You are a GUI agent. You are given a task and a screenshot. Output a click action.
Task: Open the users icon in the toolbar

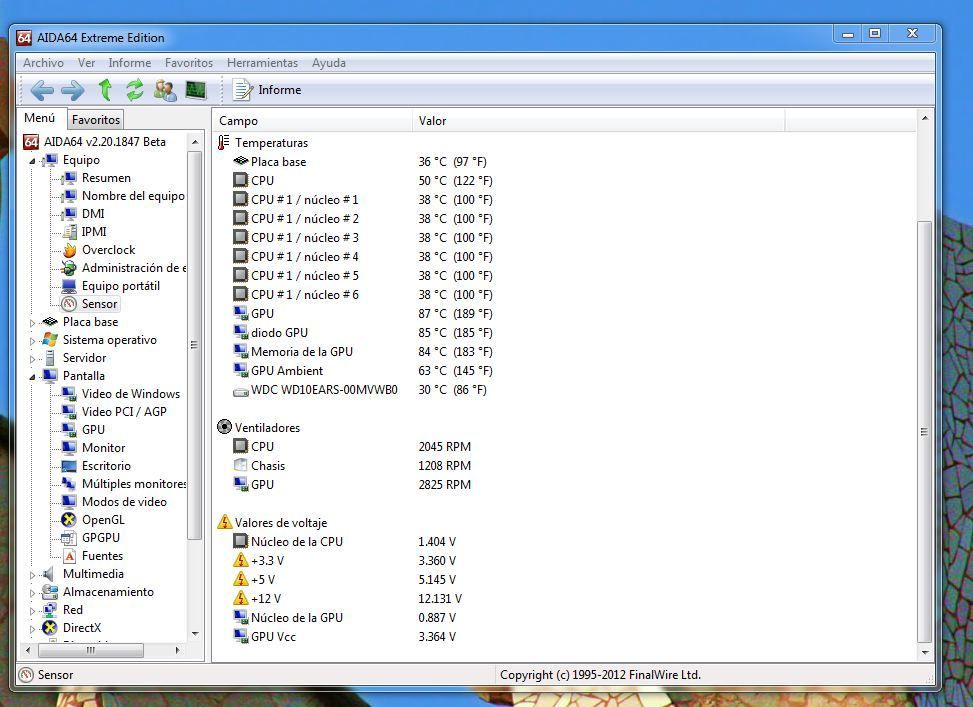point(165,90)
